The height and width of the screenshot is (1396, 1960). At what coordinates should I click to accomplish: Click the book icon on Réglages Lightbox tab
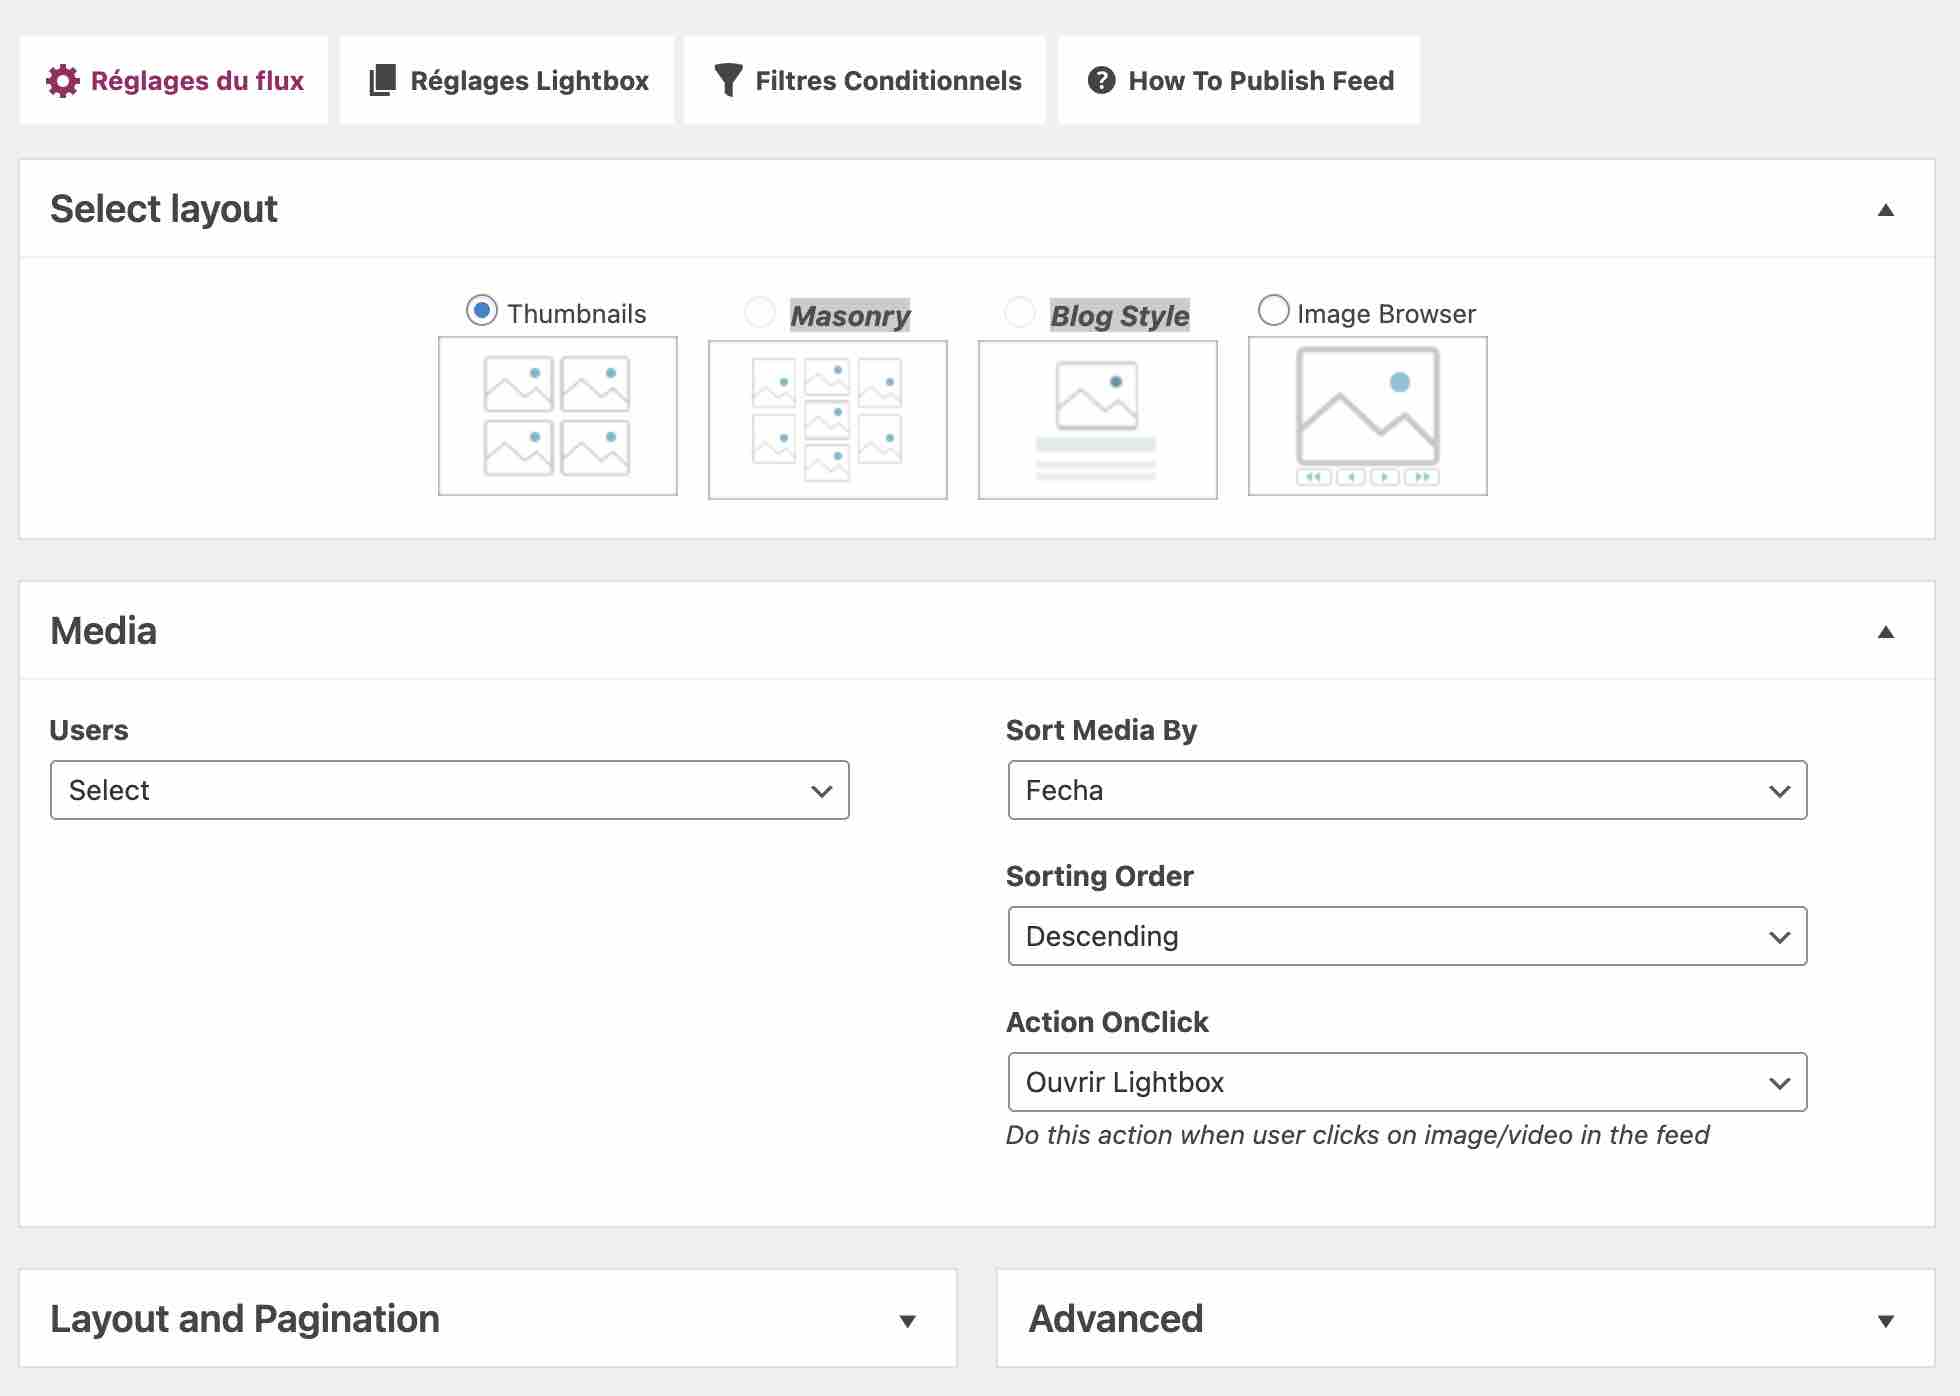382,80
